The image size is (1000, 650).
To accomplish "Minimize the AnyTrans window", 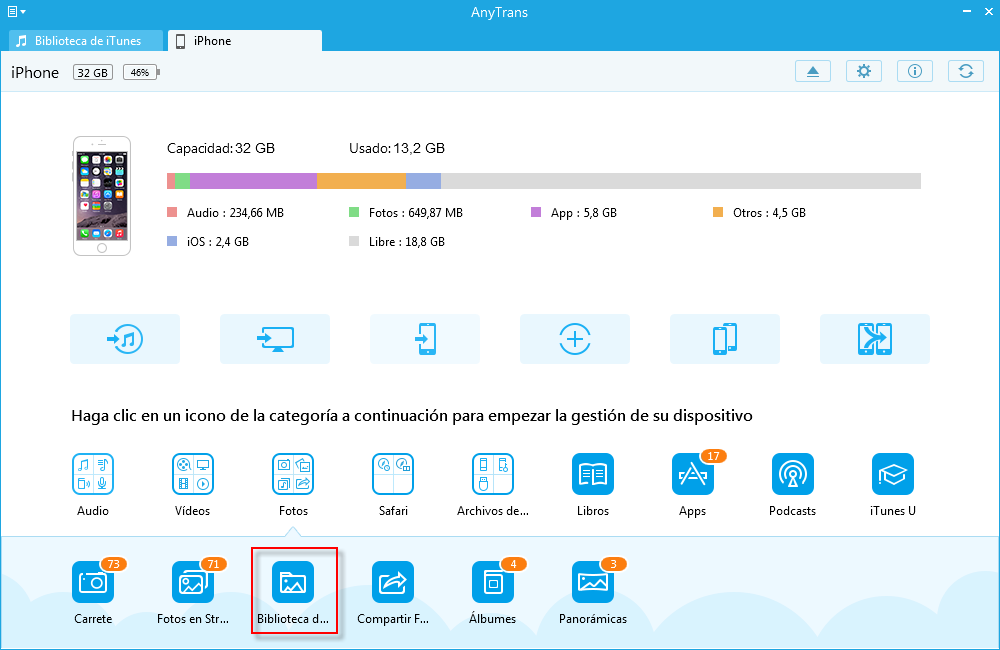I will point(967,11).
